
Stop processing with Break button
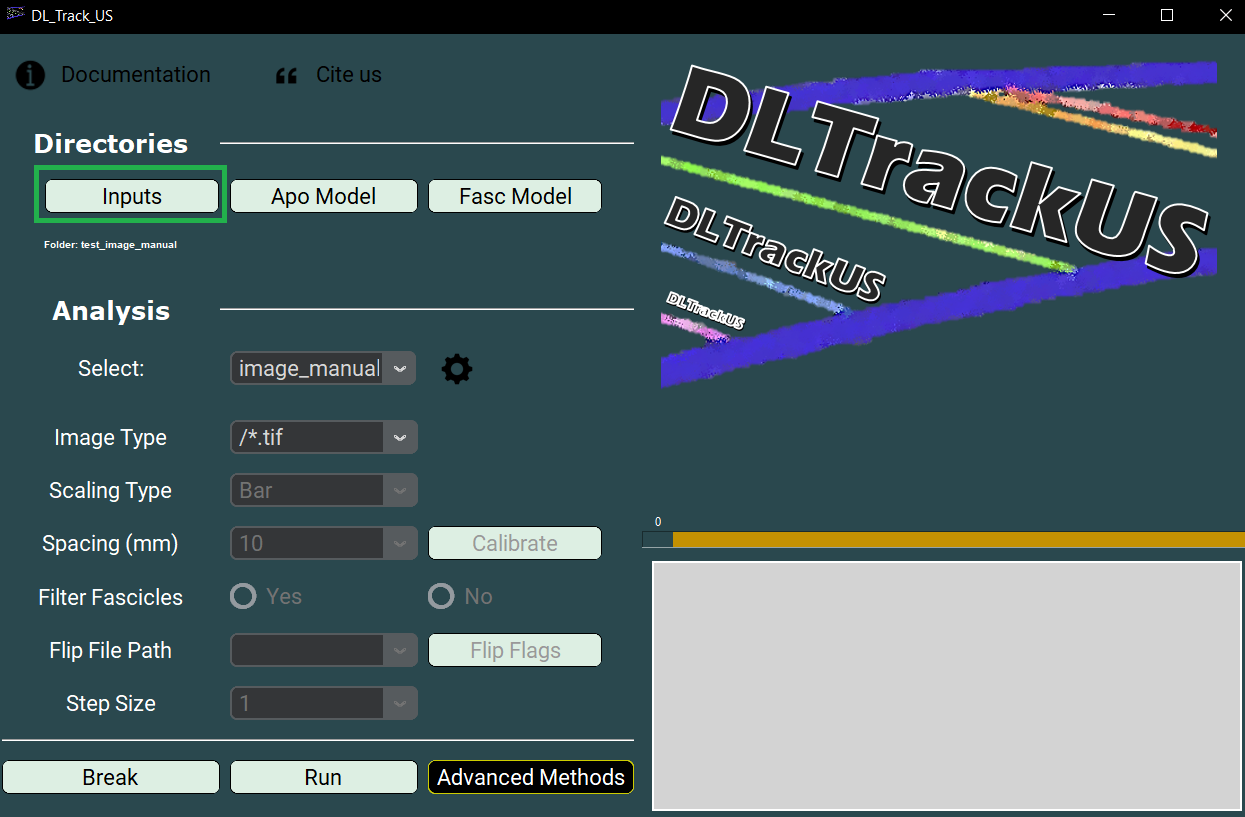point(110,777)
